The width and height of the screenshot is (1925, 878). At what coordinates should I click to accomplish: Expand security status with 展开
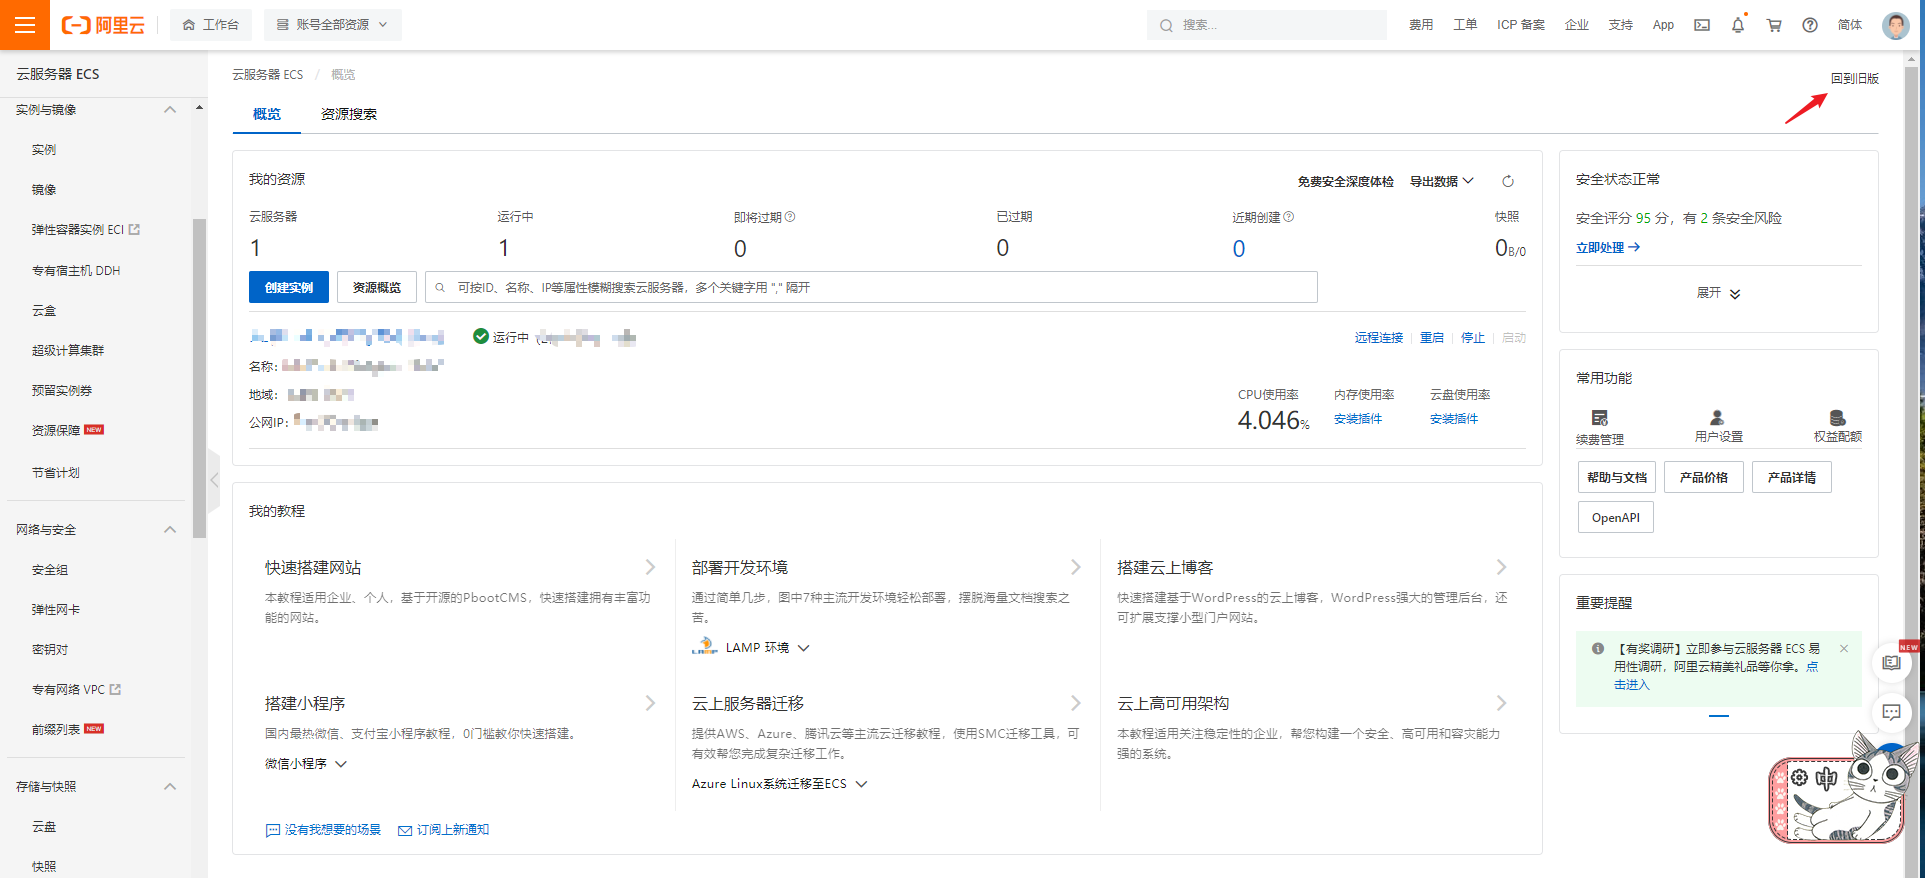[x=1718, y=293]
